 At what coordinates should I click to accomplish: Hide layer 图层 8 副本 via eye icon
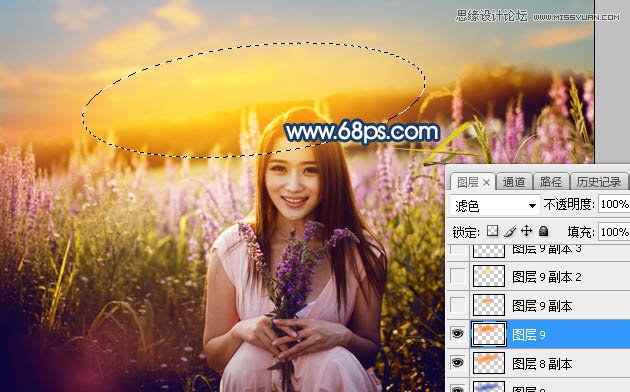pos(458,363)
